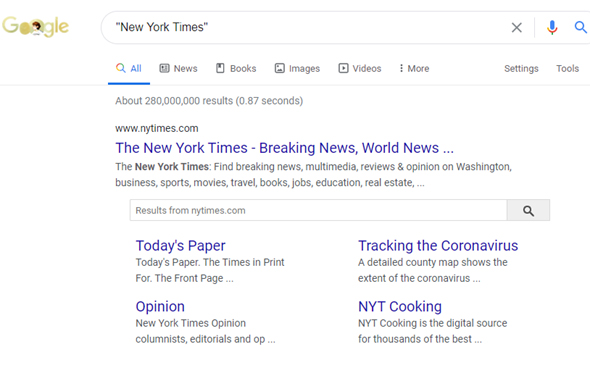Click the "Today's Paper. The Times in Print" description
This screenshot has height=373, width=590.
coord(210,262)
